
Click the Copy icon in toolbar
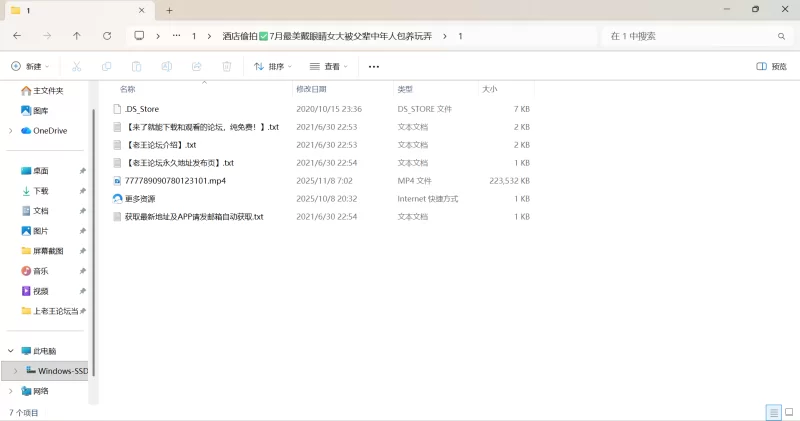[106, 66]
